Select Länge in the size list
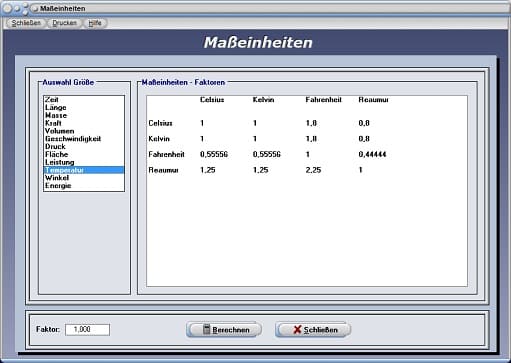This screenshot has height=363, width=511. coord(84,107)
